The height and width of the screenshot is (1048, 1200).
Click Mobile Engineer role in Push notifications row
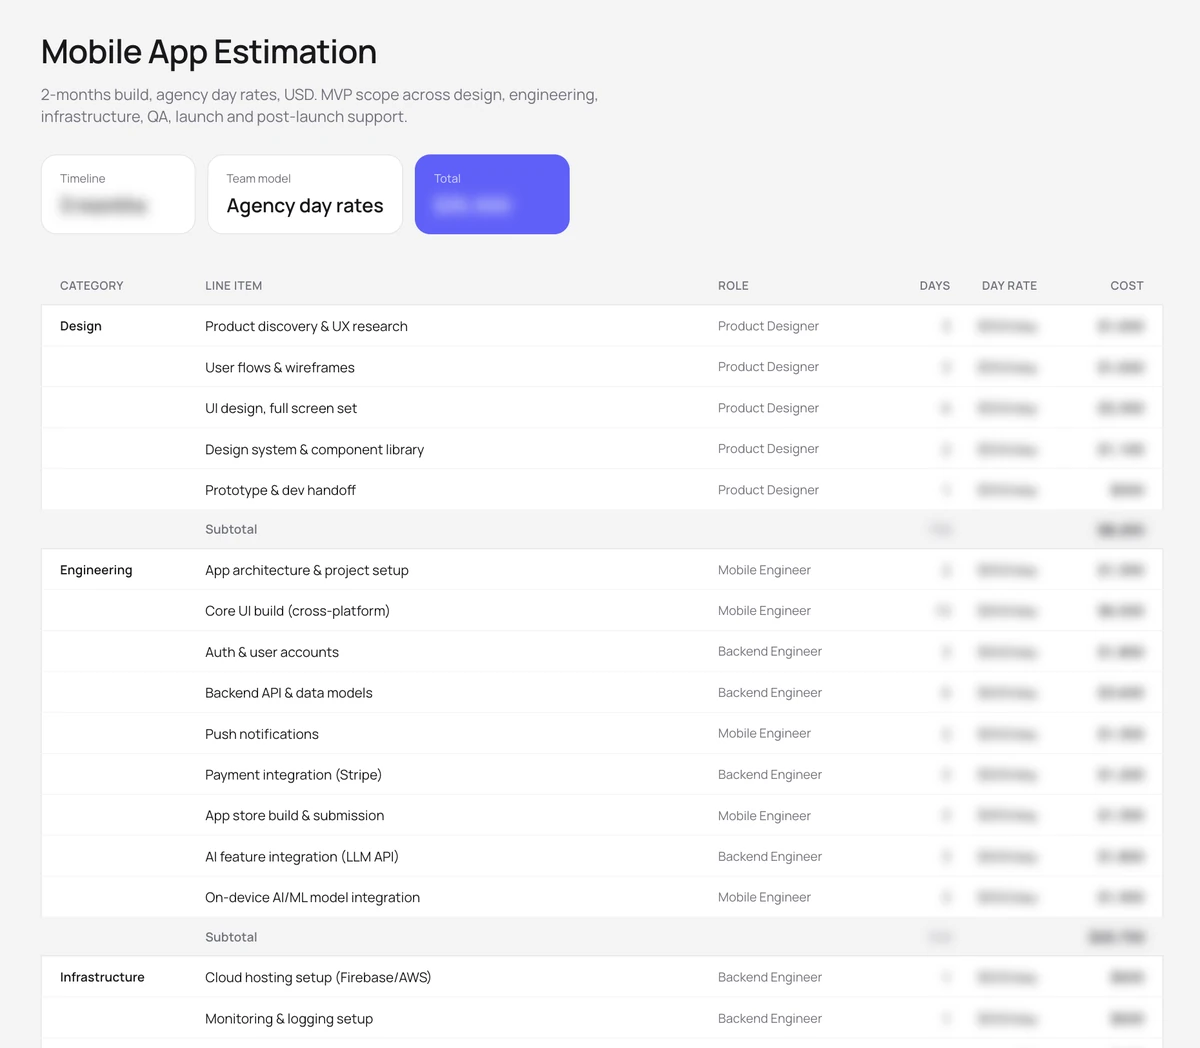click(764, 734)
